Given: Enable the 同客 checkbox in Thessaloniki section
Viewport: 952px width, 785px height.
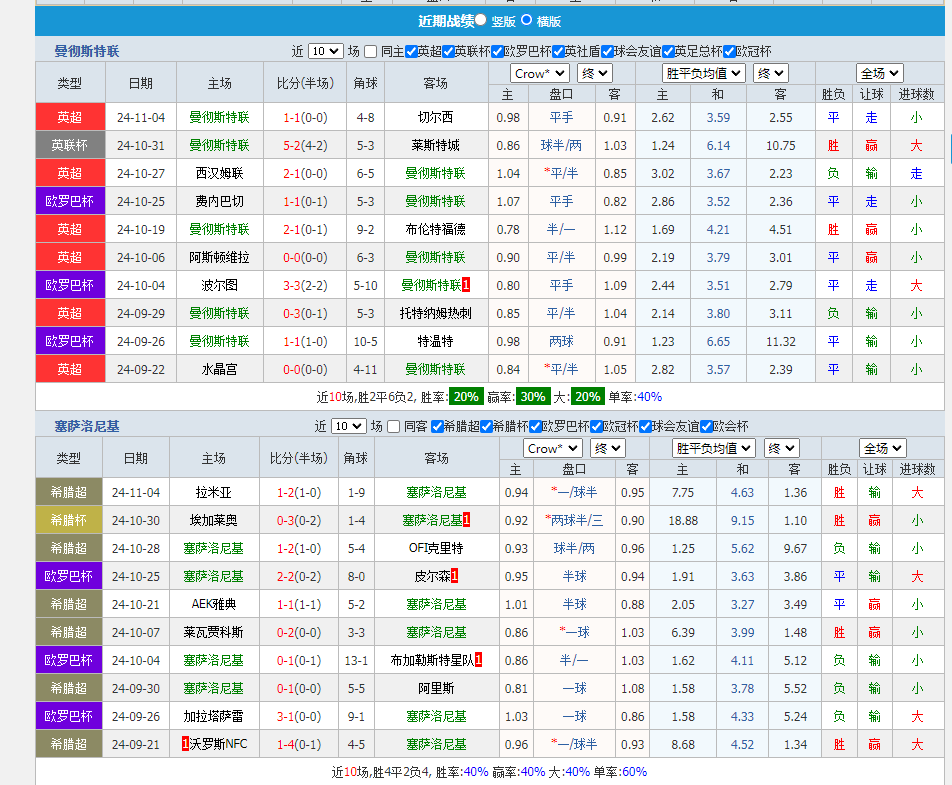Looking at the screenshot, I should tap(391, 427).
